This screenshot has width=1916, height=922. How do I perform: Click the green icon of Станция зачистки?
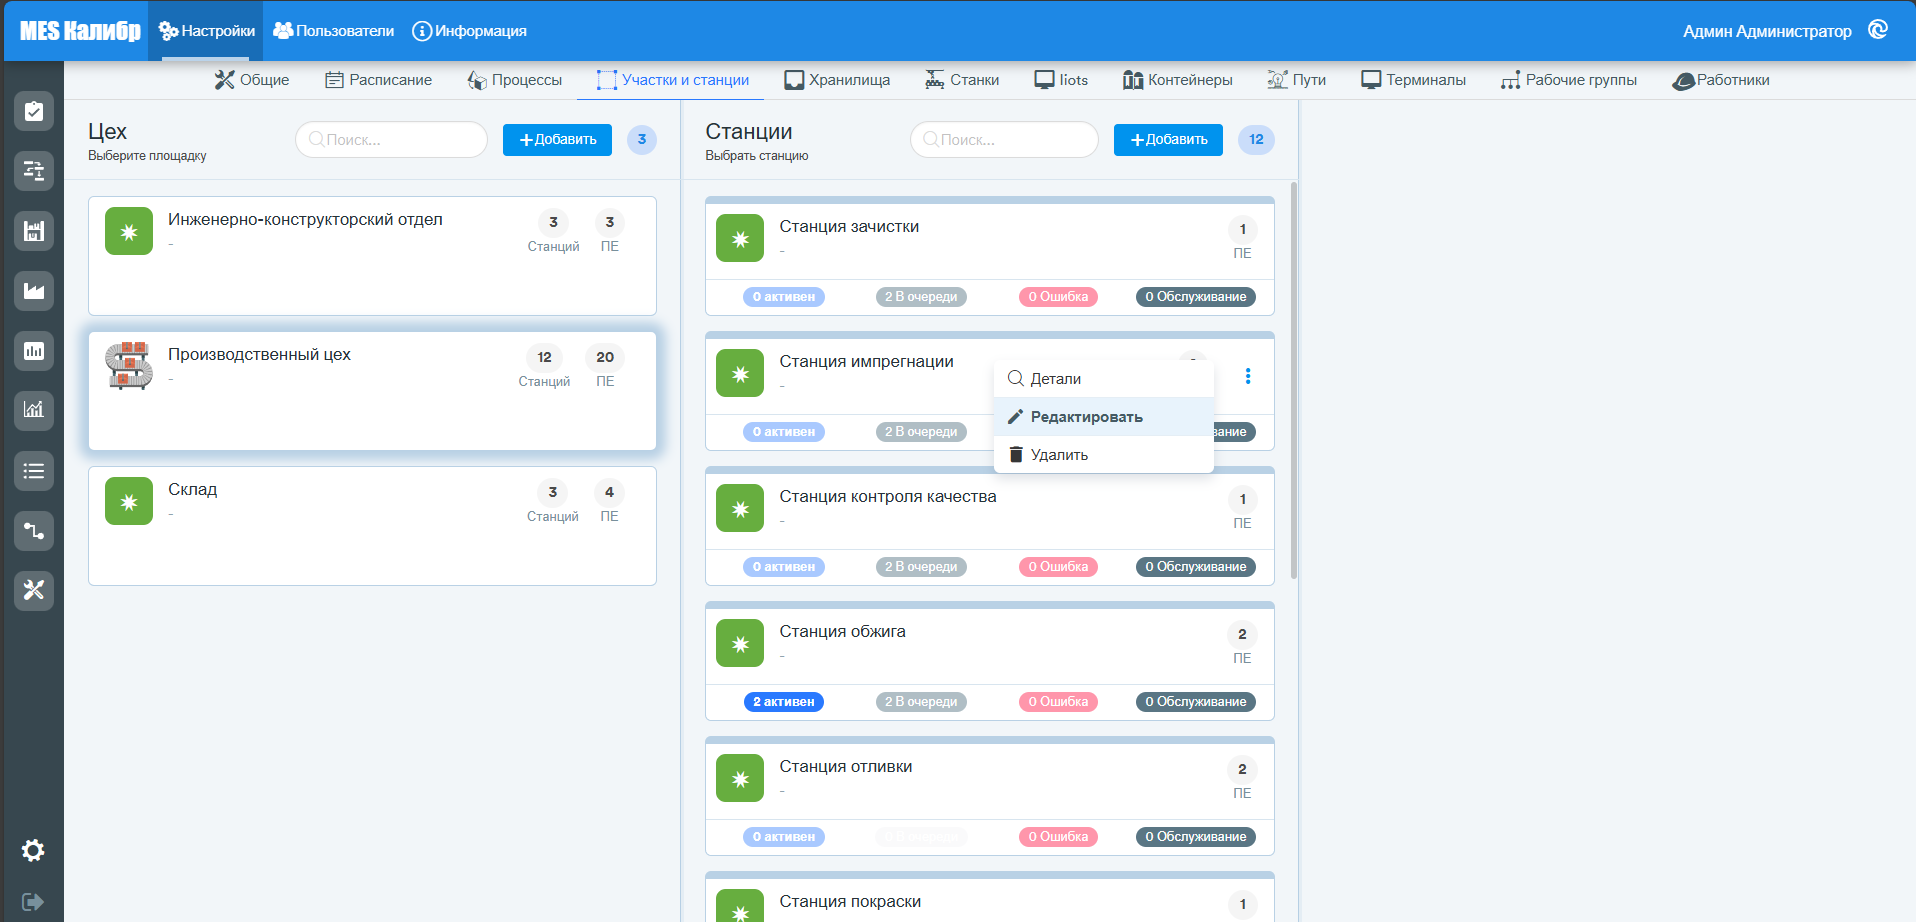point(740,239)
